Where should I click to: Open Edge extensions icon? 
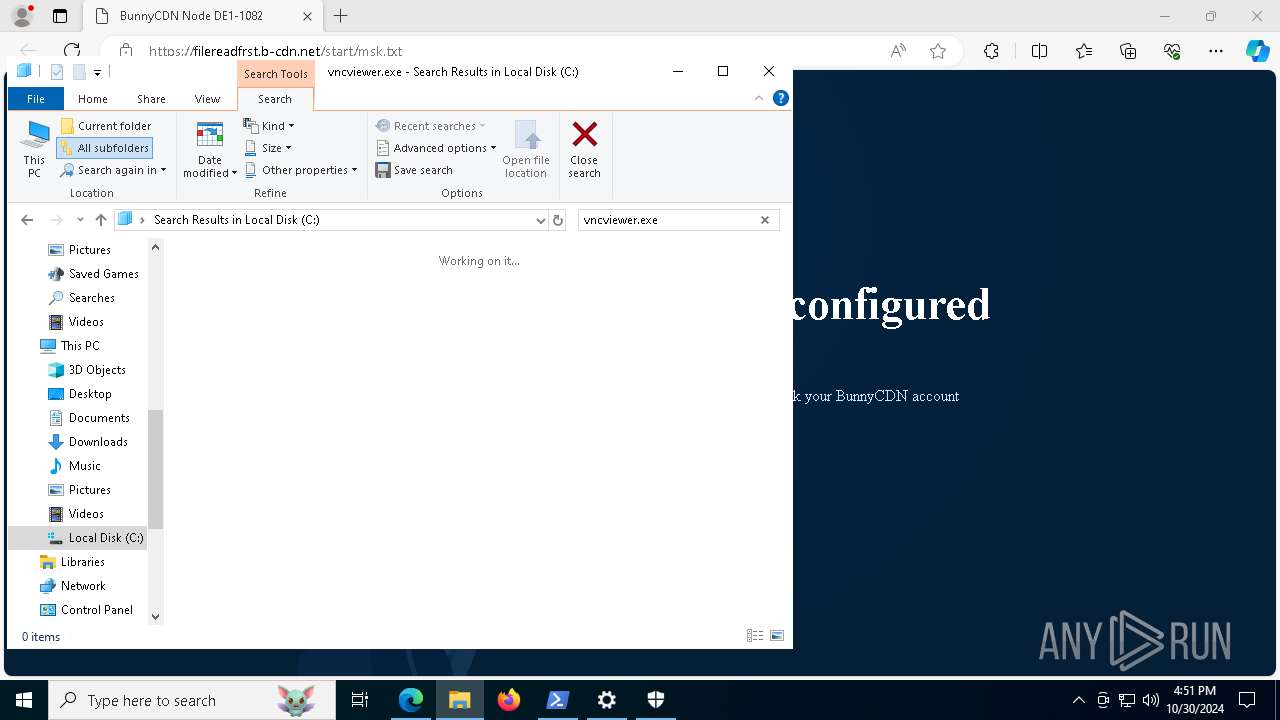pyautogui.click(x=991, y=51)
